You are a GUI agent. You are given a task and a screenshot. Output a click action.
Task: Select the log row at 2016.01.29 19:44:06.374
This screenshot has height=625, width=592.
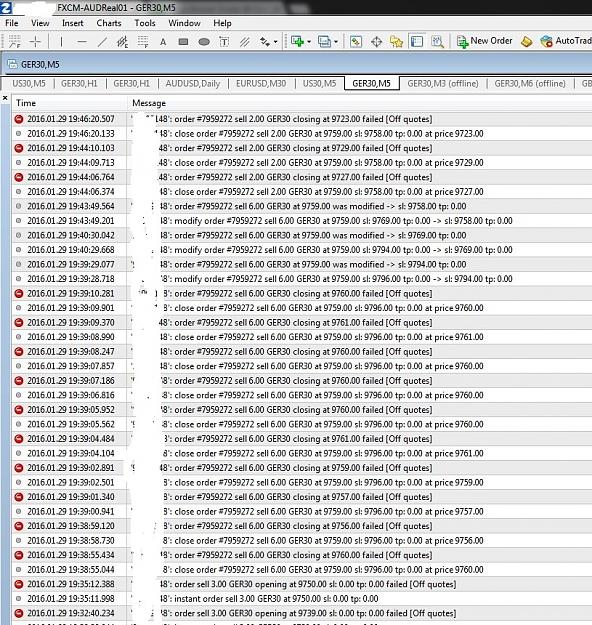pyautogui.click(x=302, y=192)
